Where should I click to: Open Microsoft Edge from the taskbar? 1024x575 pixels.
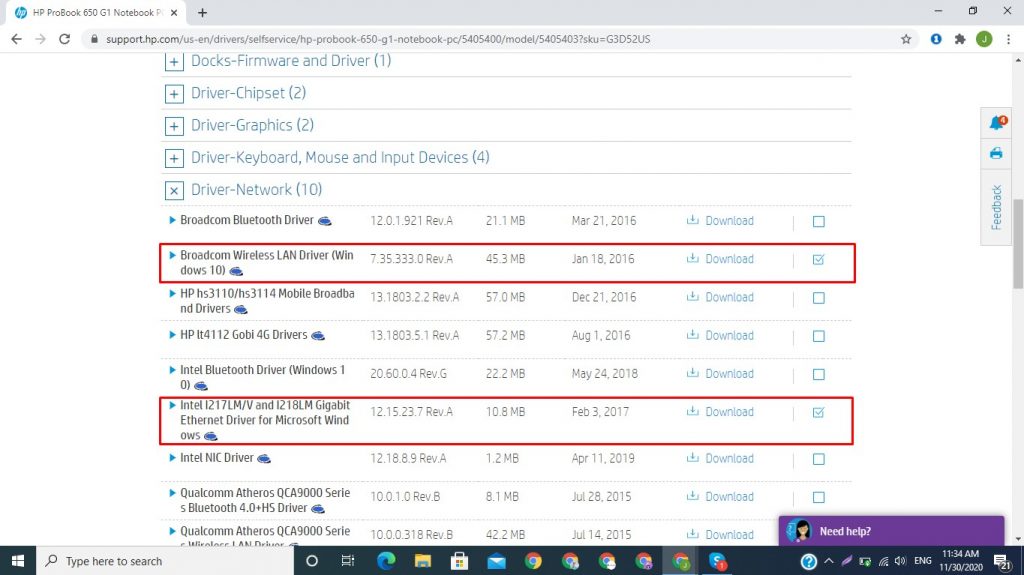pyautogui.click(x=387, y=561)
